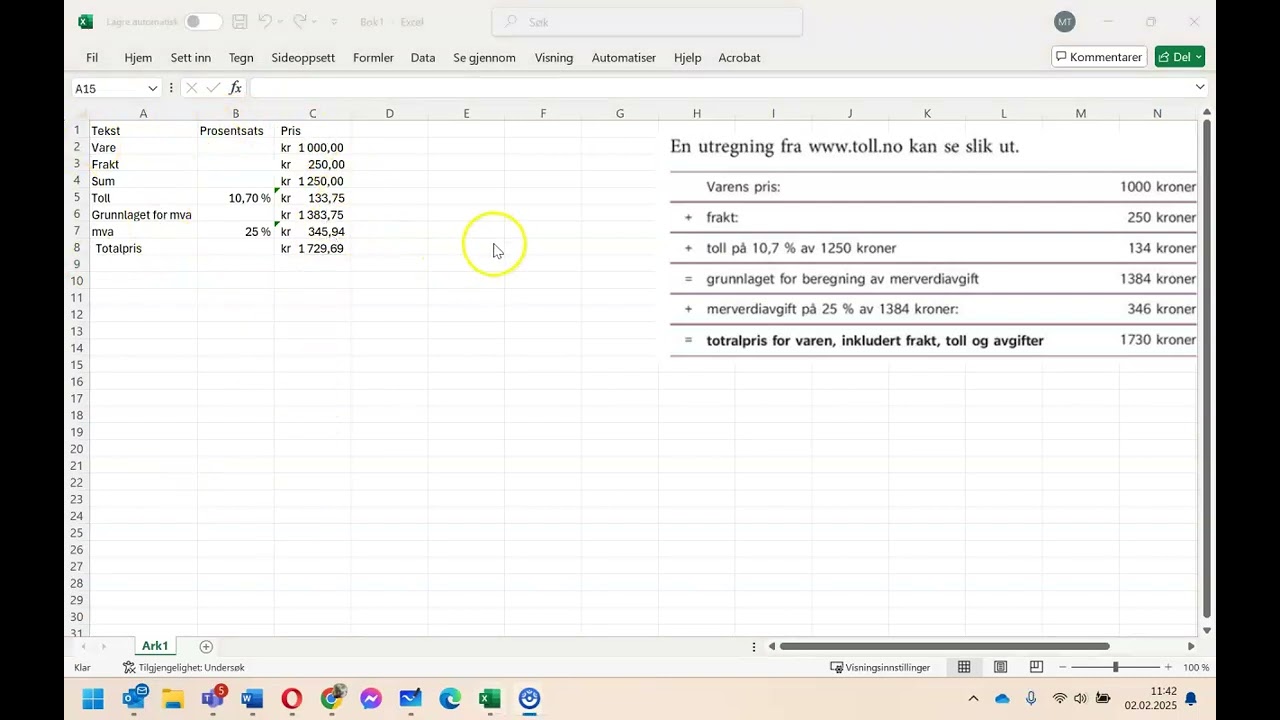This screenshot has width=1280, height=720.
Task: Add a new sheet with plus icon
Action: [x=206, y=647]
